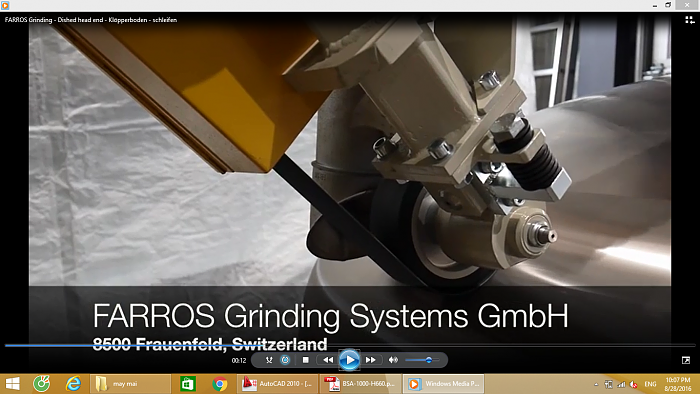Adjust the player volume slider
Viewport: 700px width, 394px height.
click(x=422, y=360)
